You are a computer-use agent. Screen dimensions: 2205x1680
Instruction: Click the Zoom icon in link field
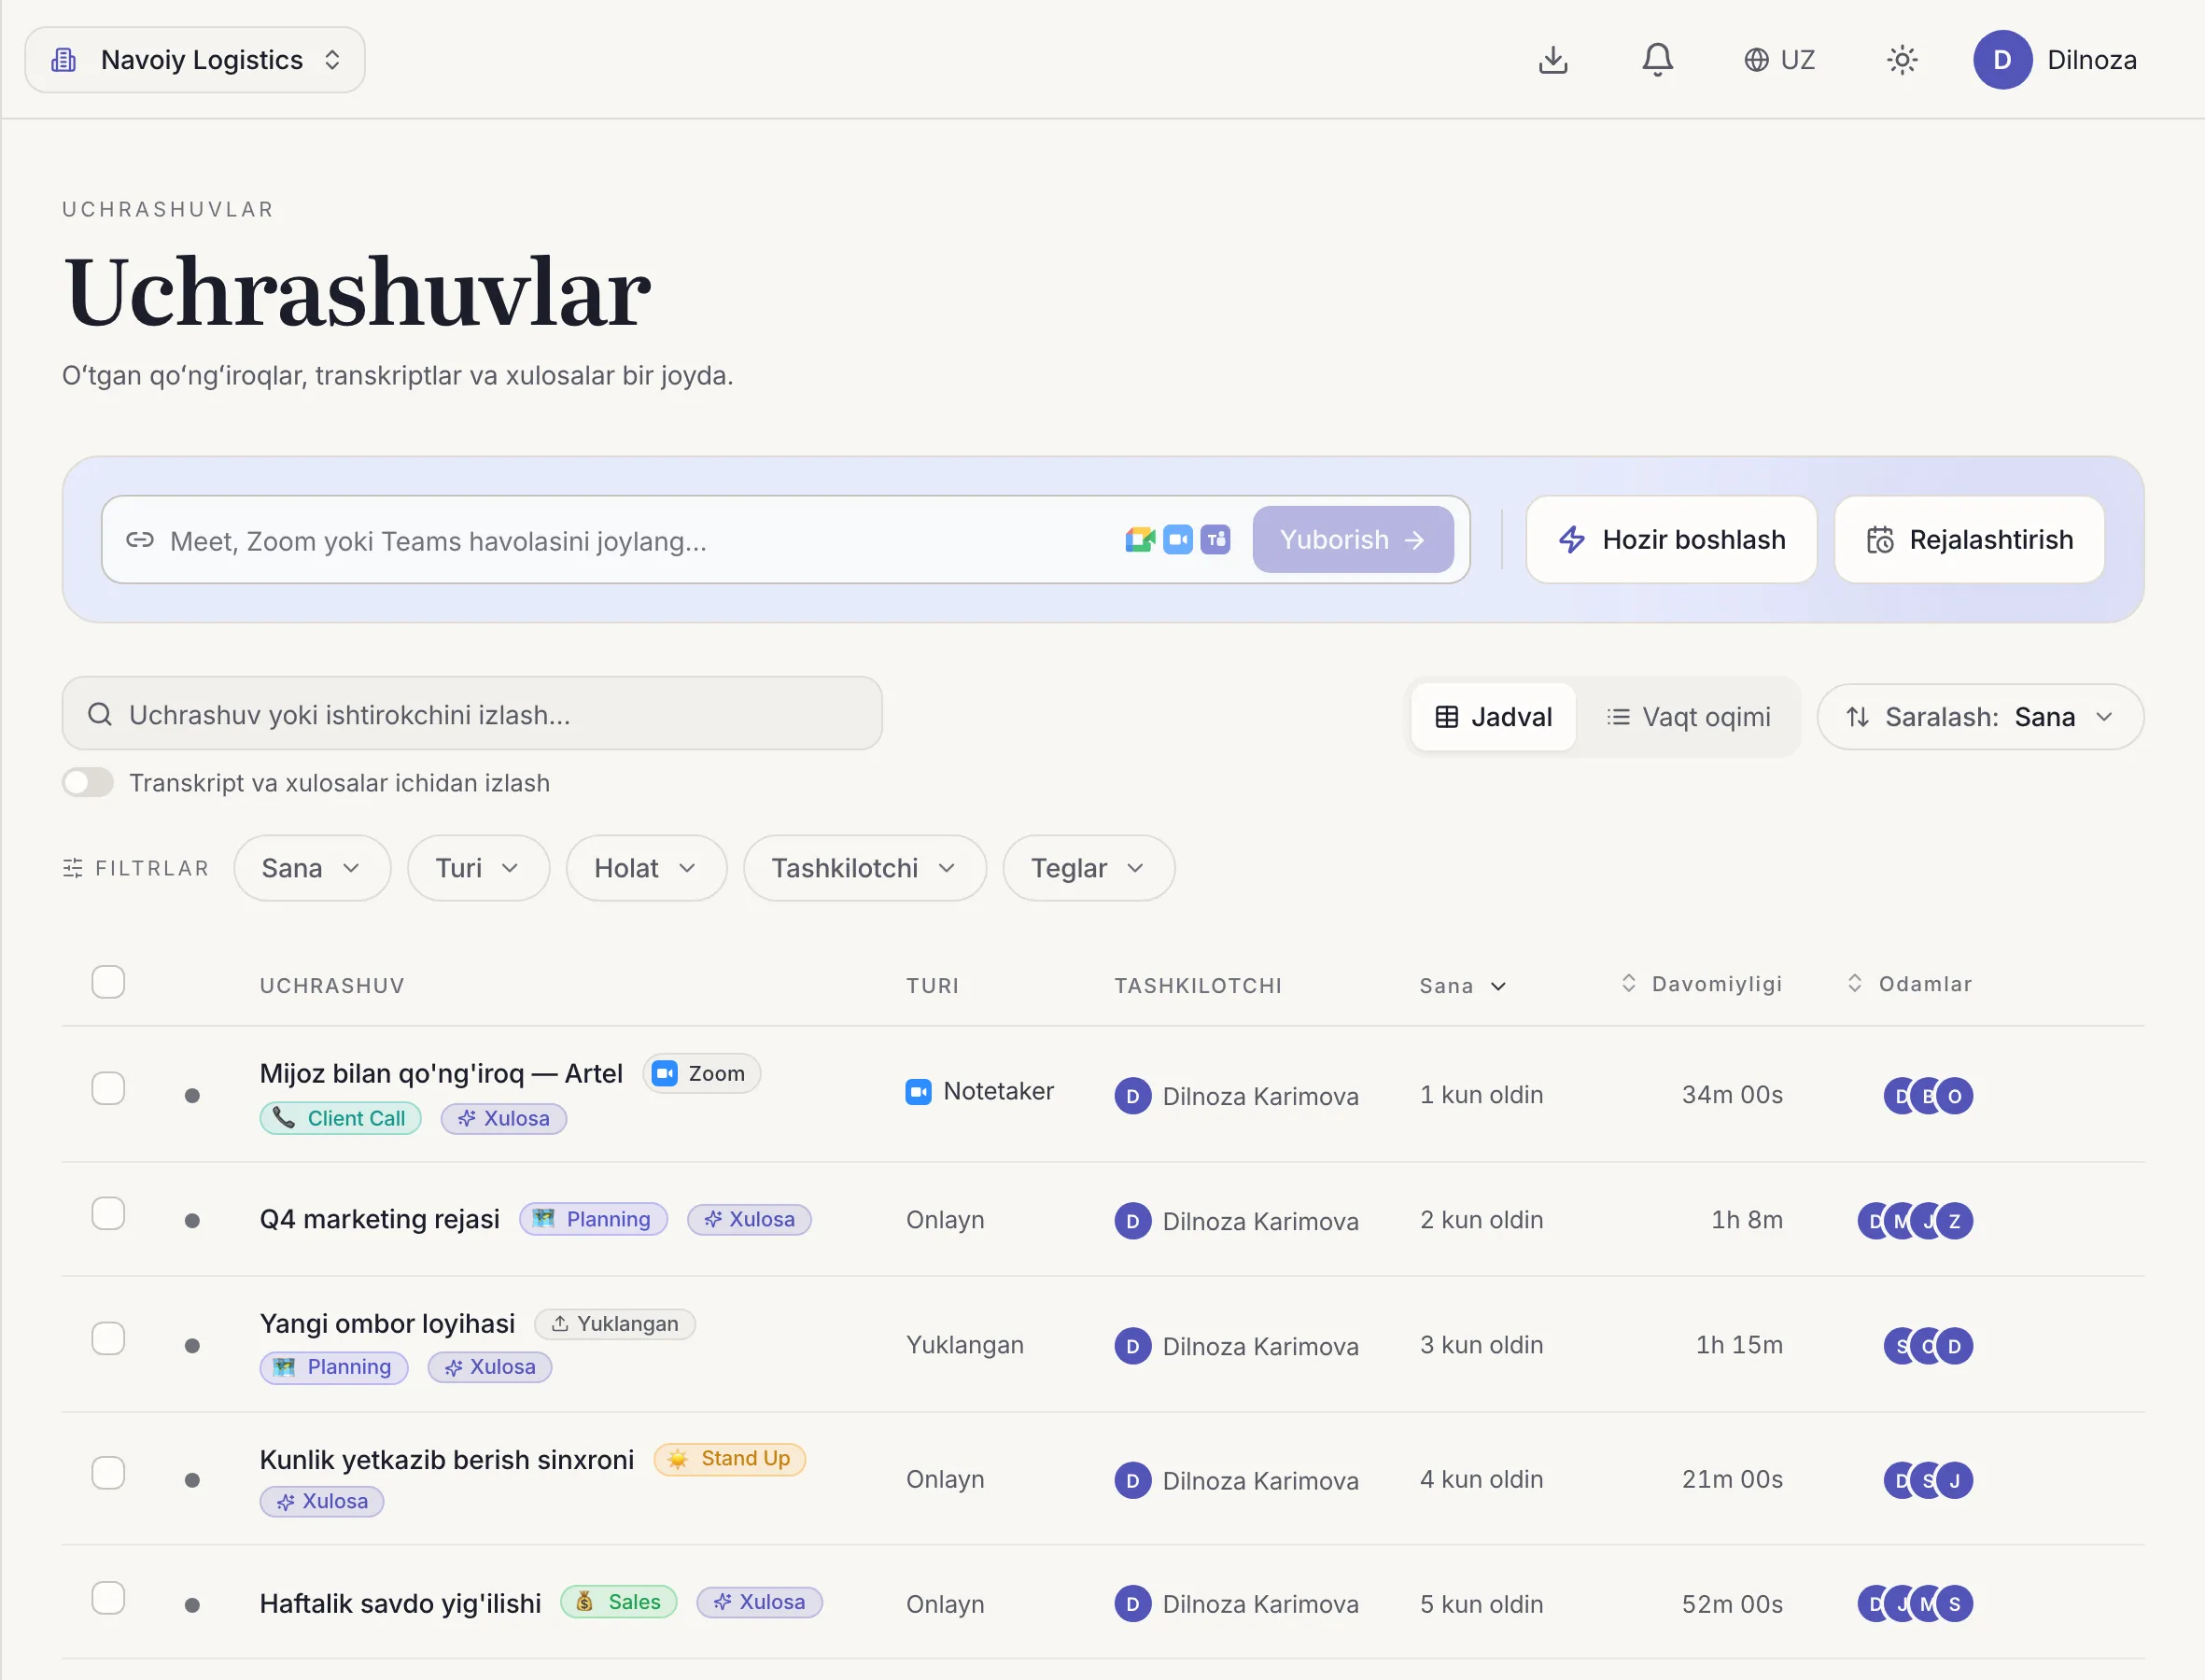1178,540
